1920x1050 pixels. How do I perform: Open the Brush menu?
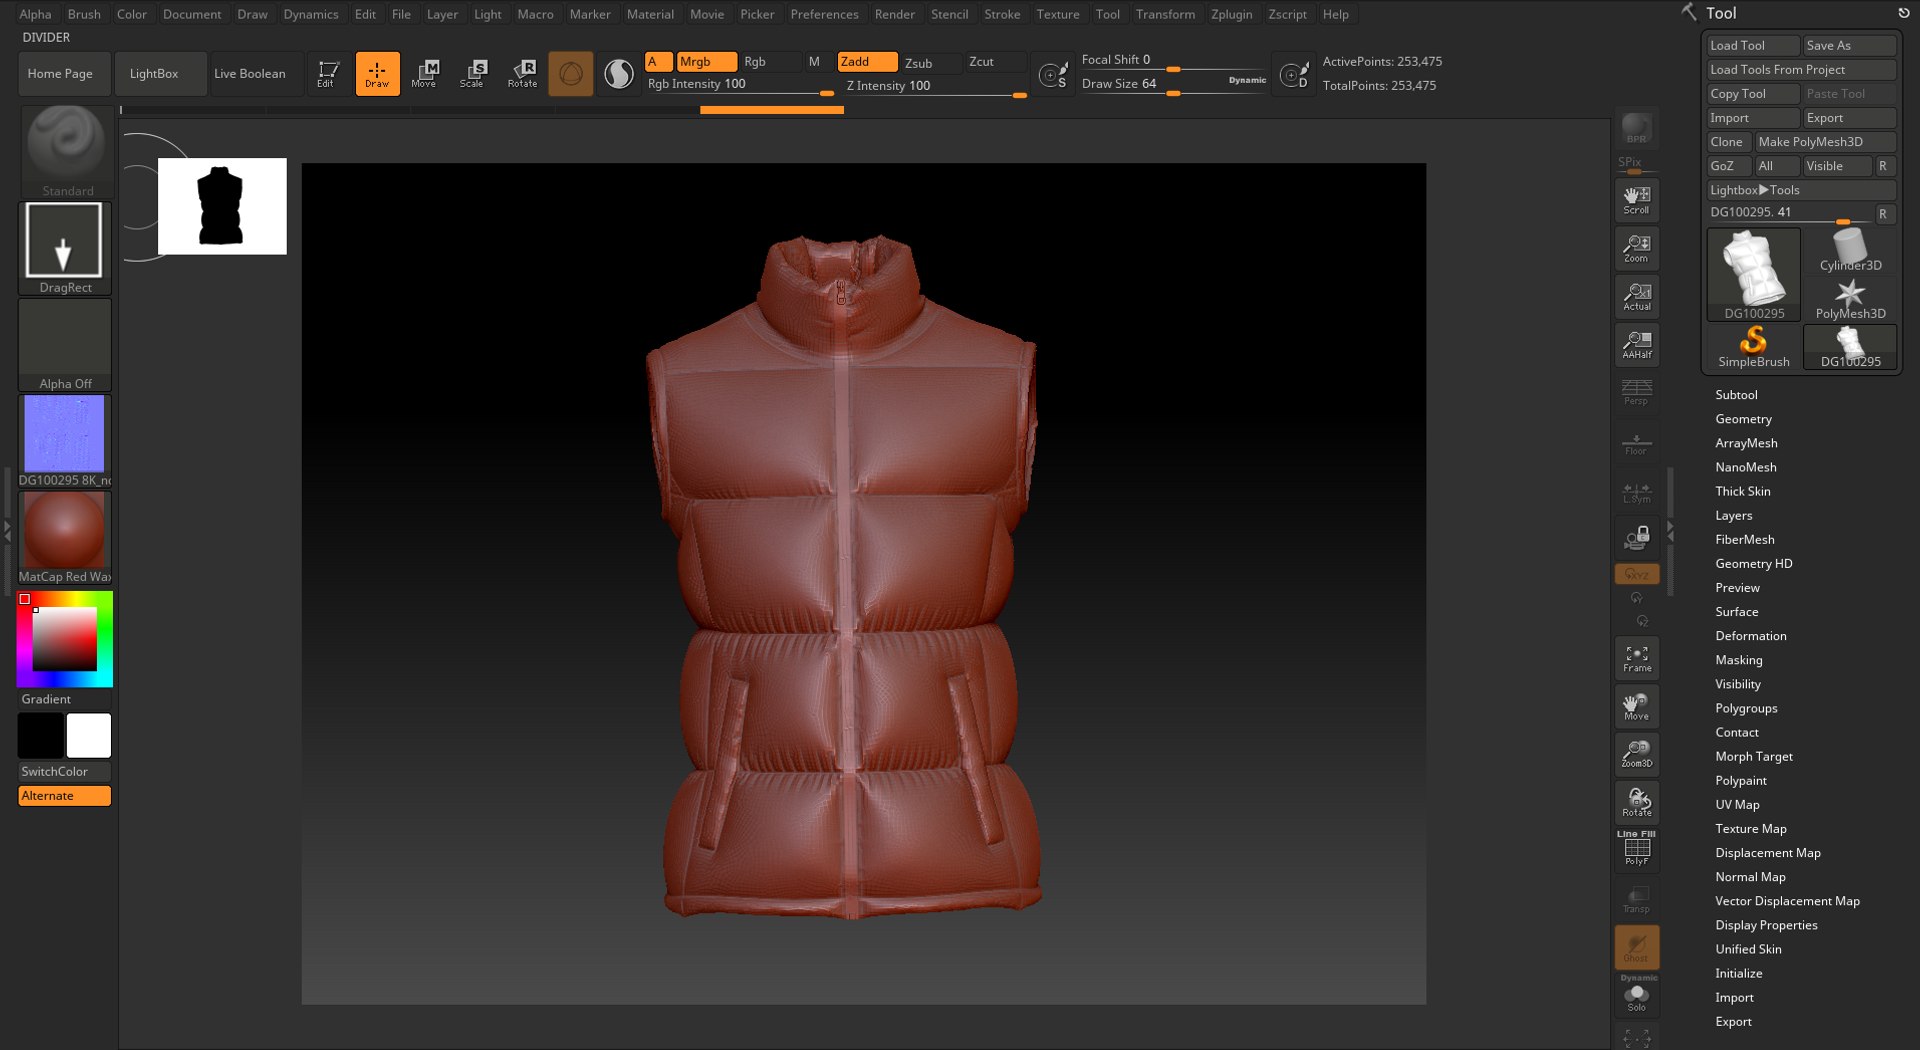click(84, 14)
